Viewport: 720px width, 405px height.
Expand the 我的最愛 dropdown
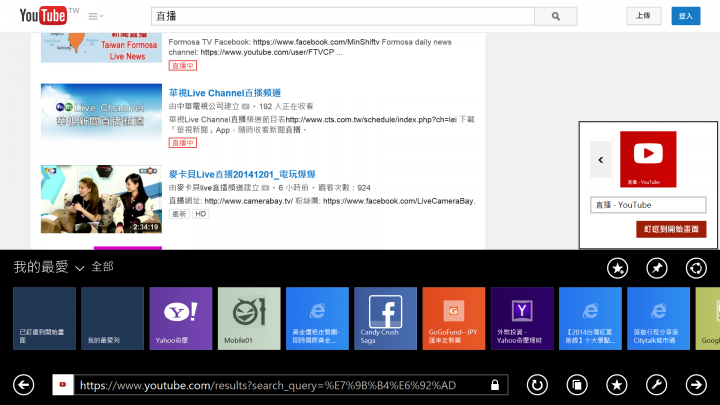point(49,267)
